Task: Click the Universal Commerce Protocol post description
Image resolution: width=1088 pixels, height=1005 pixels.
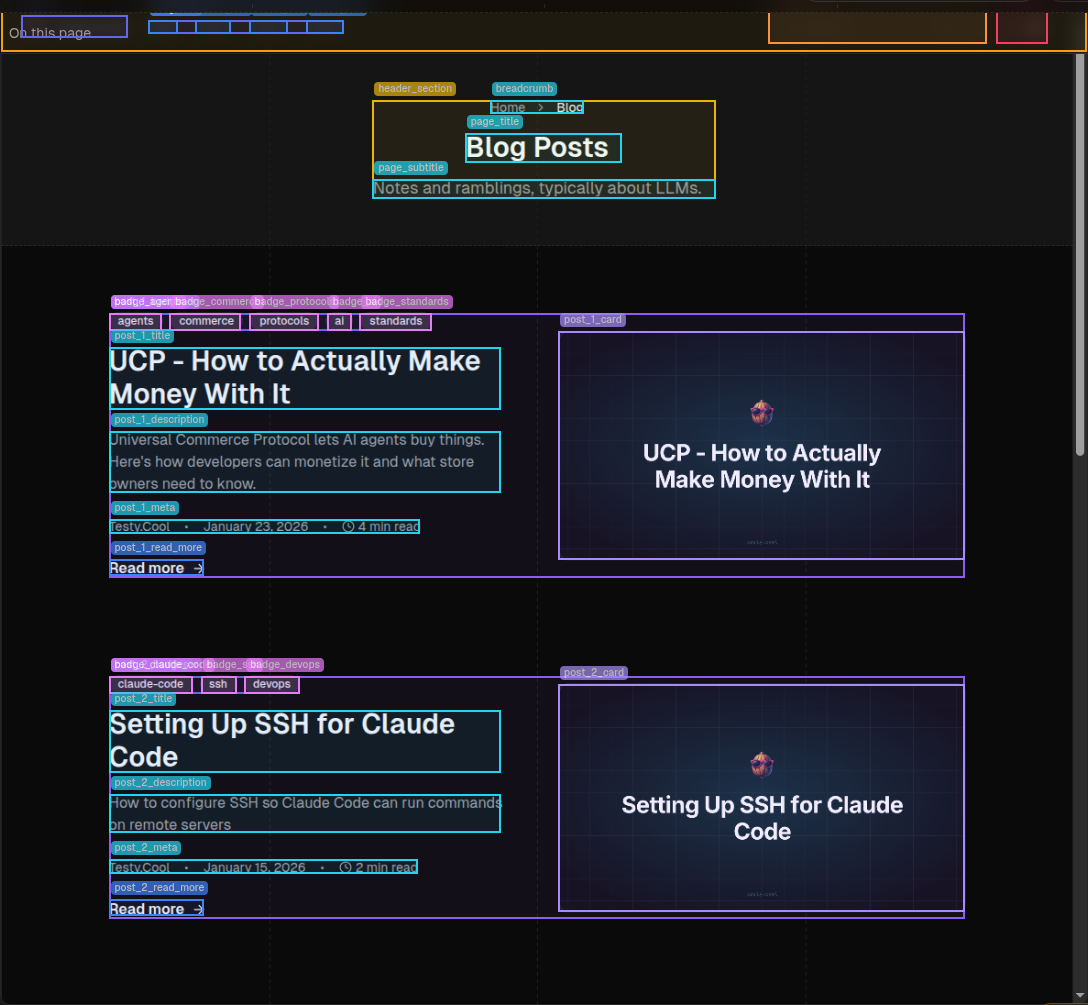Action: [x=305, y=462]
